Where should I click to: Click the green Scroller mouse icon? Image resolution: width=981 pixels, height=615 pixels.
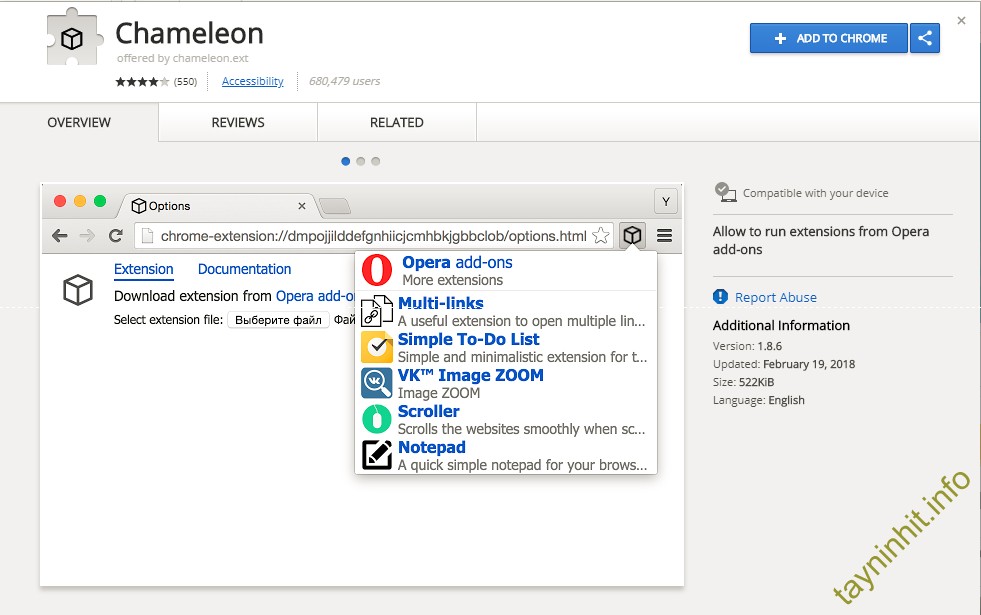(376, 419)
